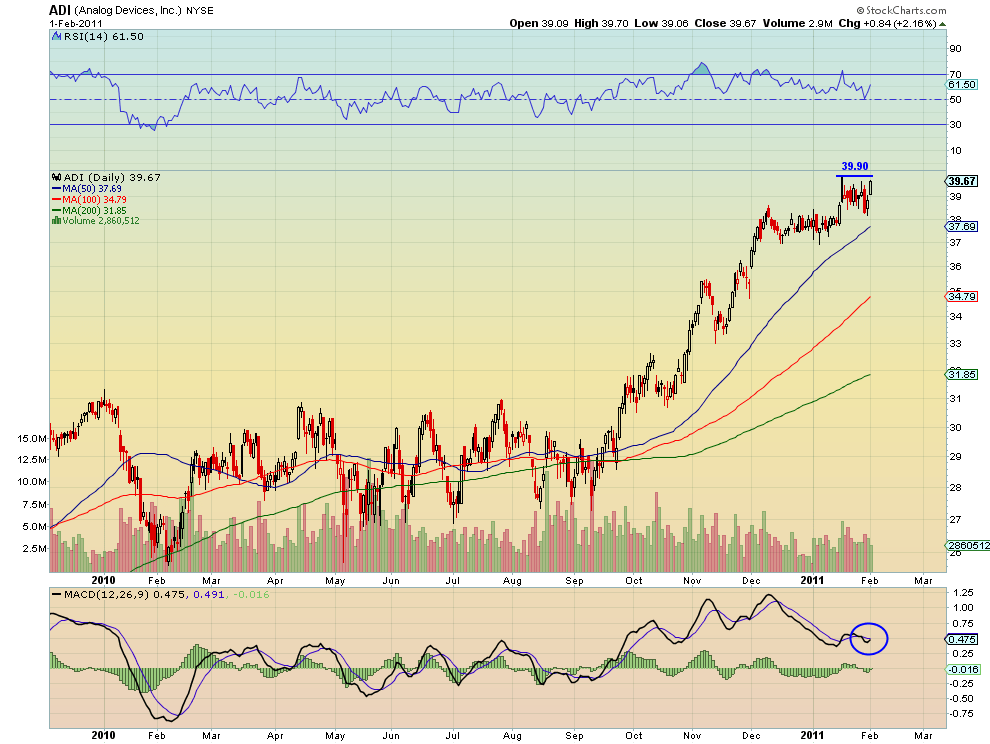
Task: Click the 31.85 MA(200) axis tag
Action: coord(962,375)
